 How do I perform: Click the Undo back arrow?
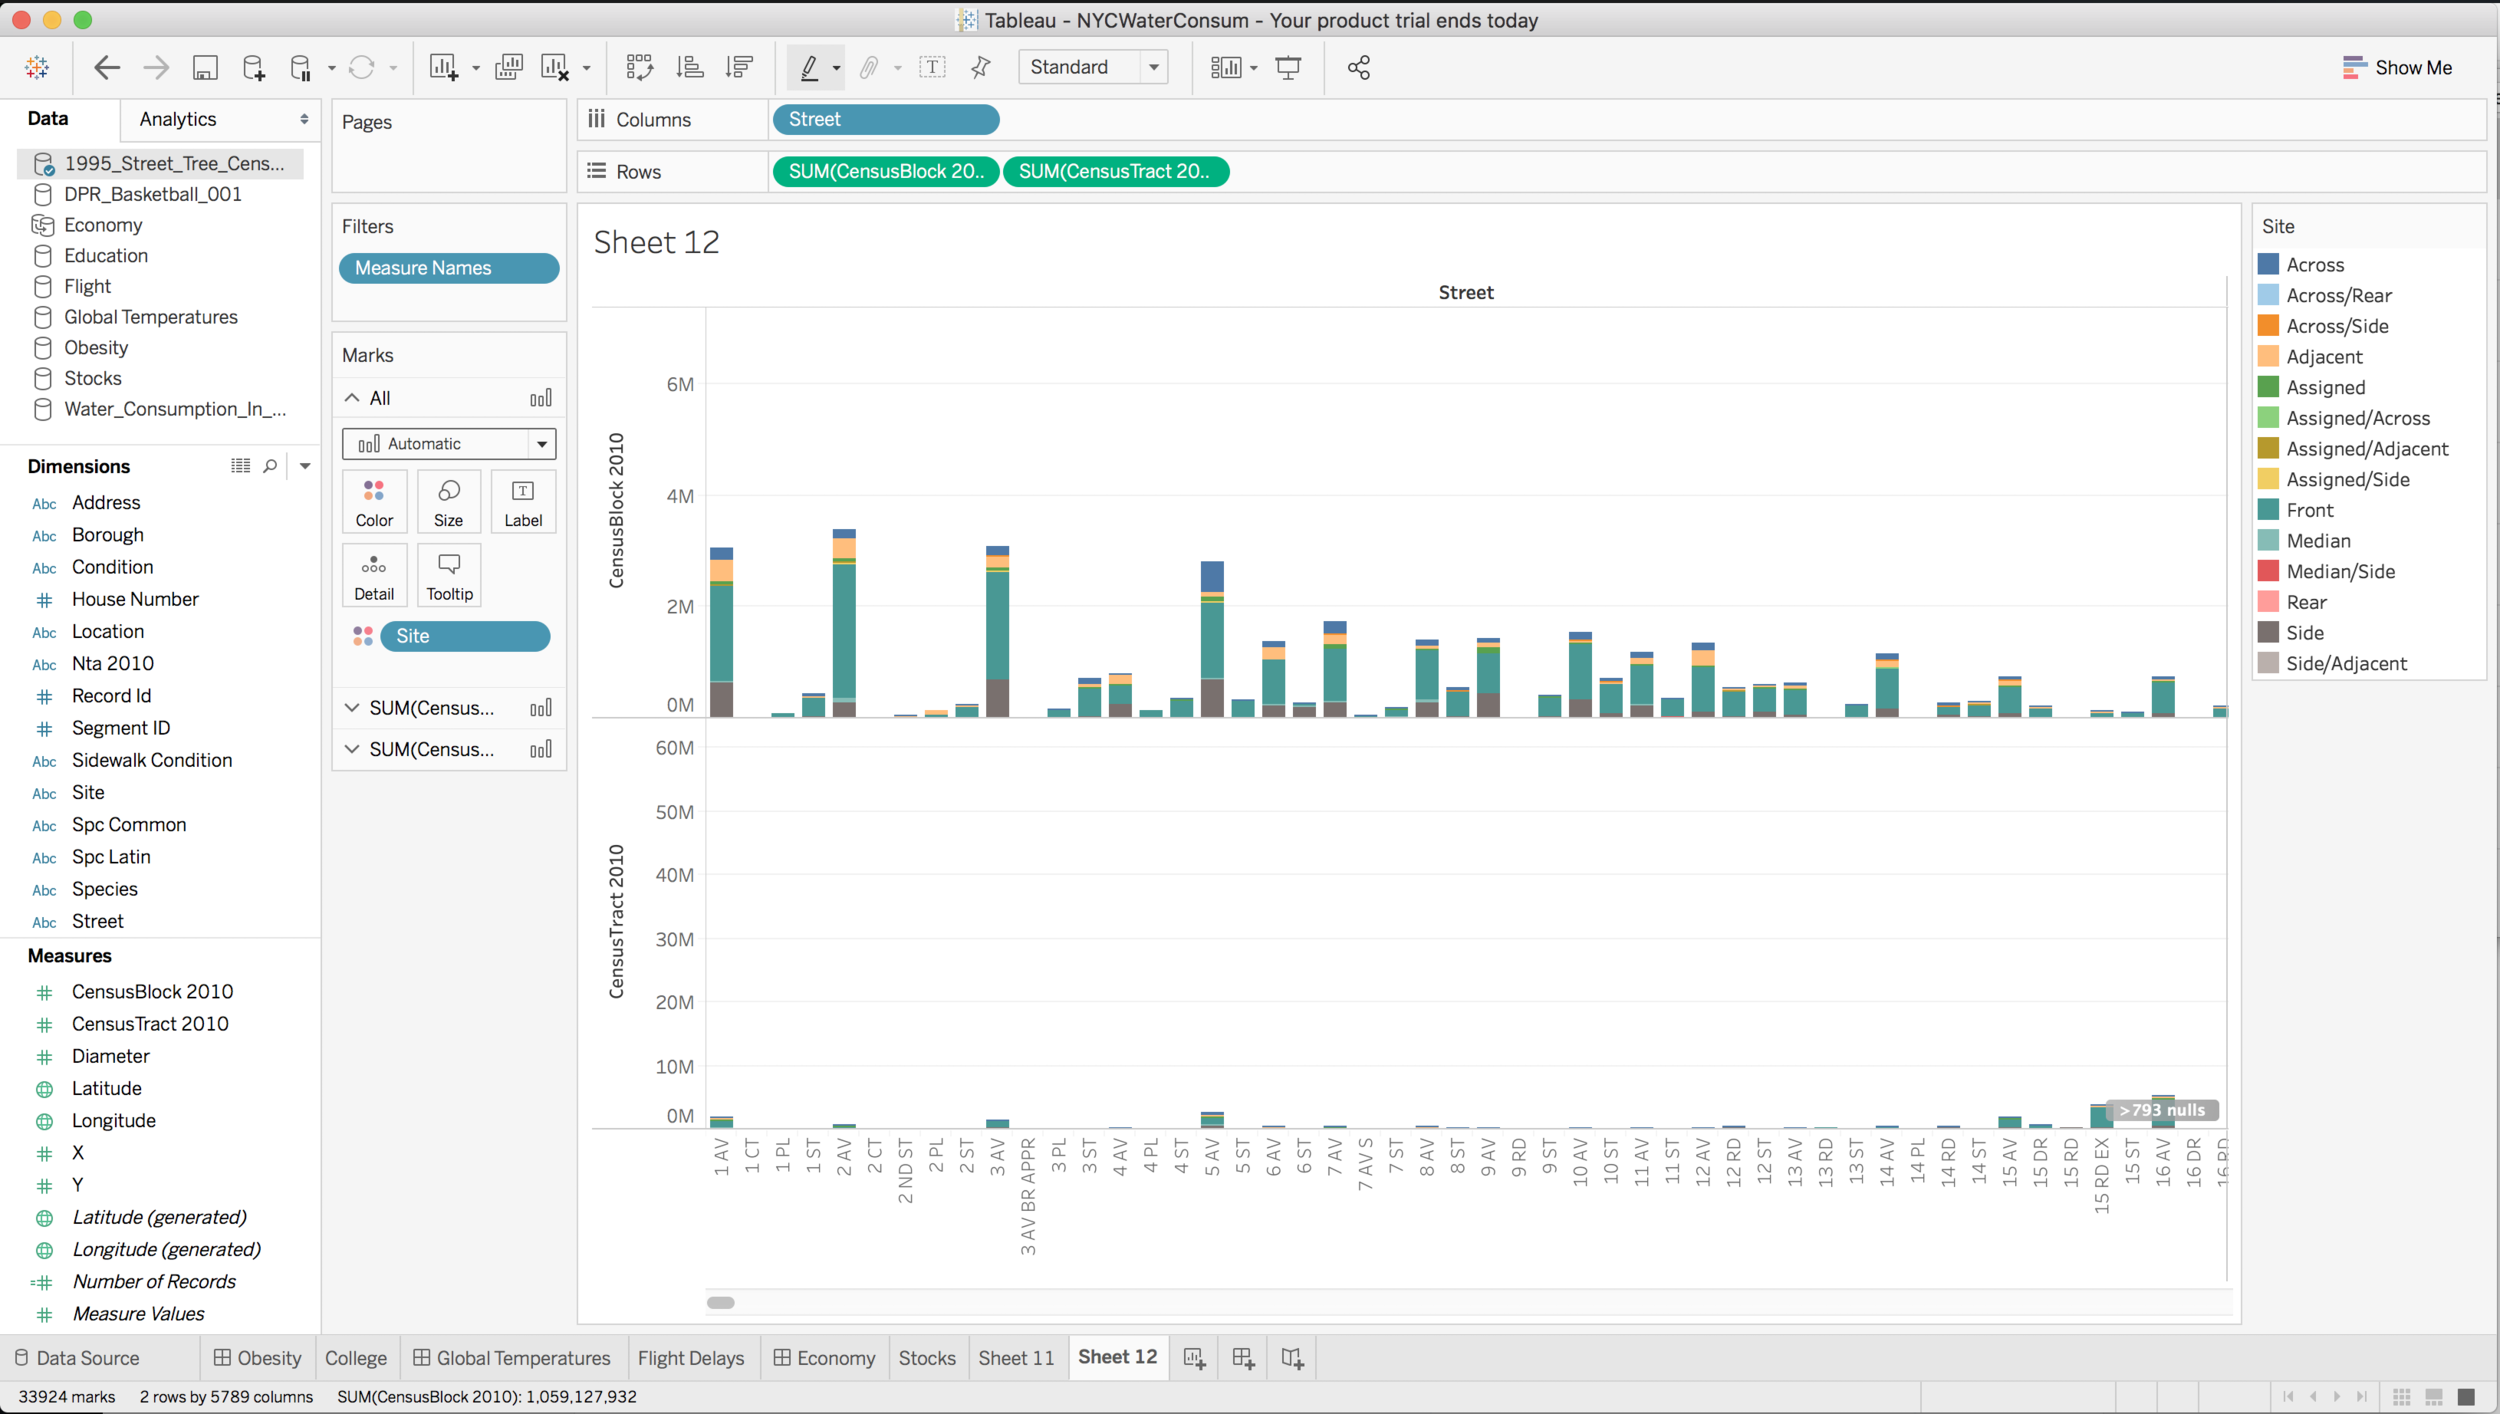[x=107, y=67]
